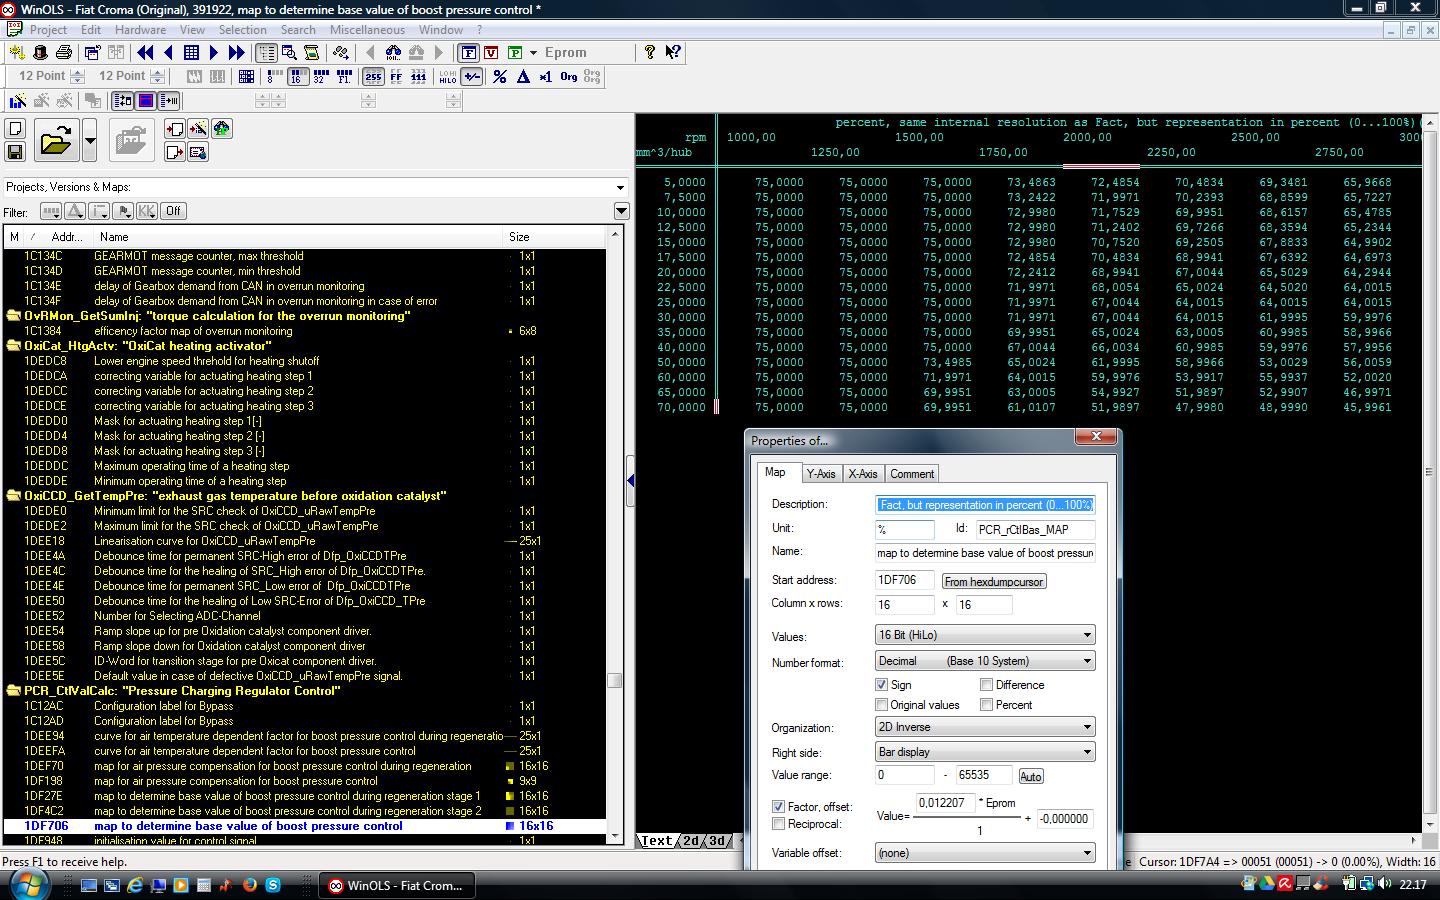Click the magnifier search window icon

tap(289, 52)
